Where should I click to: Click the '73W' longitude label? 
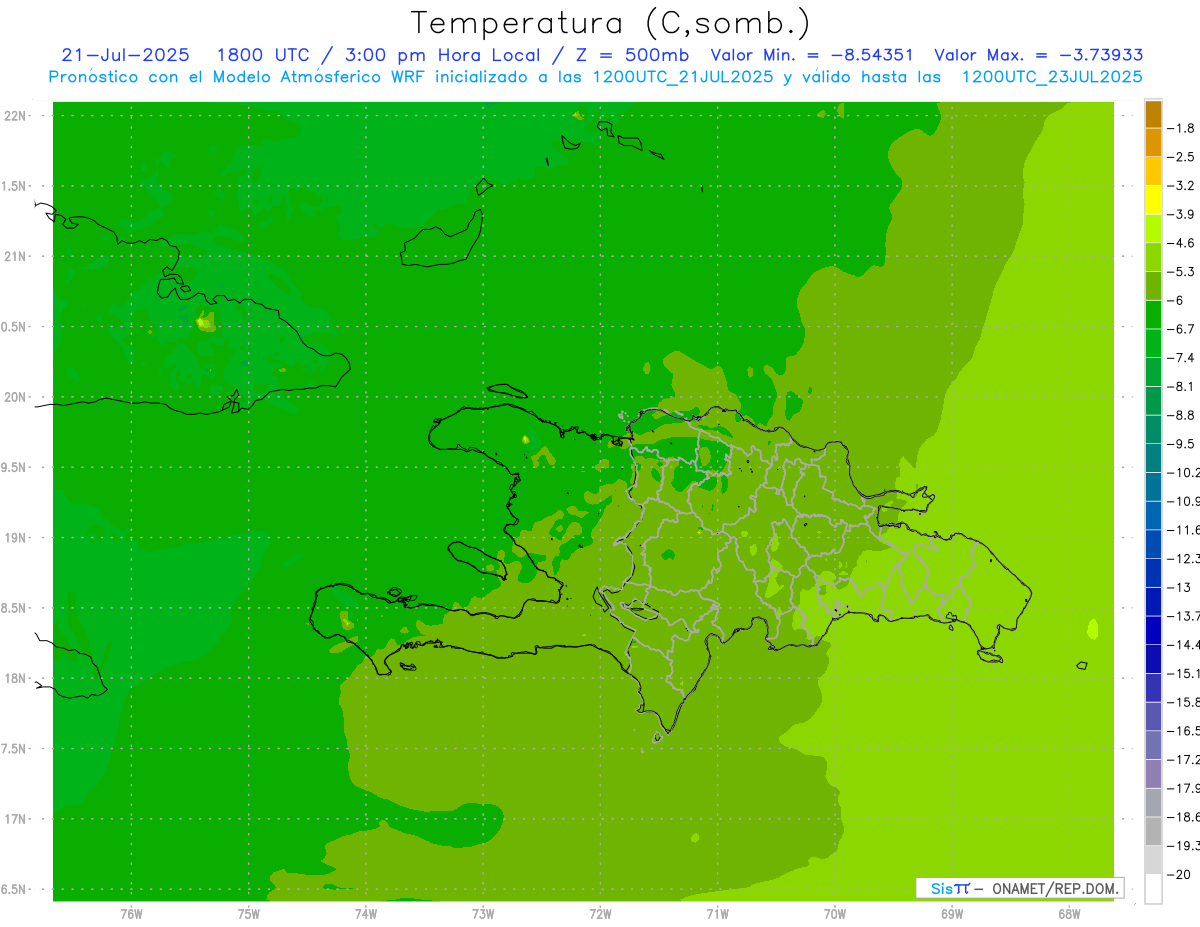(x=483, y=914)
